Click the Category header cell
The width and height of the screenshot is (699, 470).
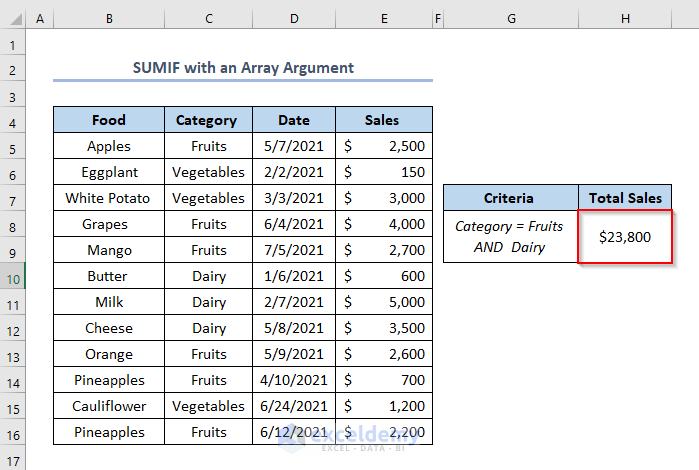click(x=208, y=120)
